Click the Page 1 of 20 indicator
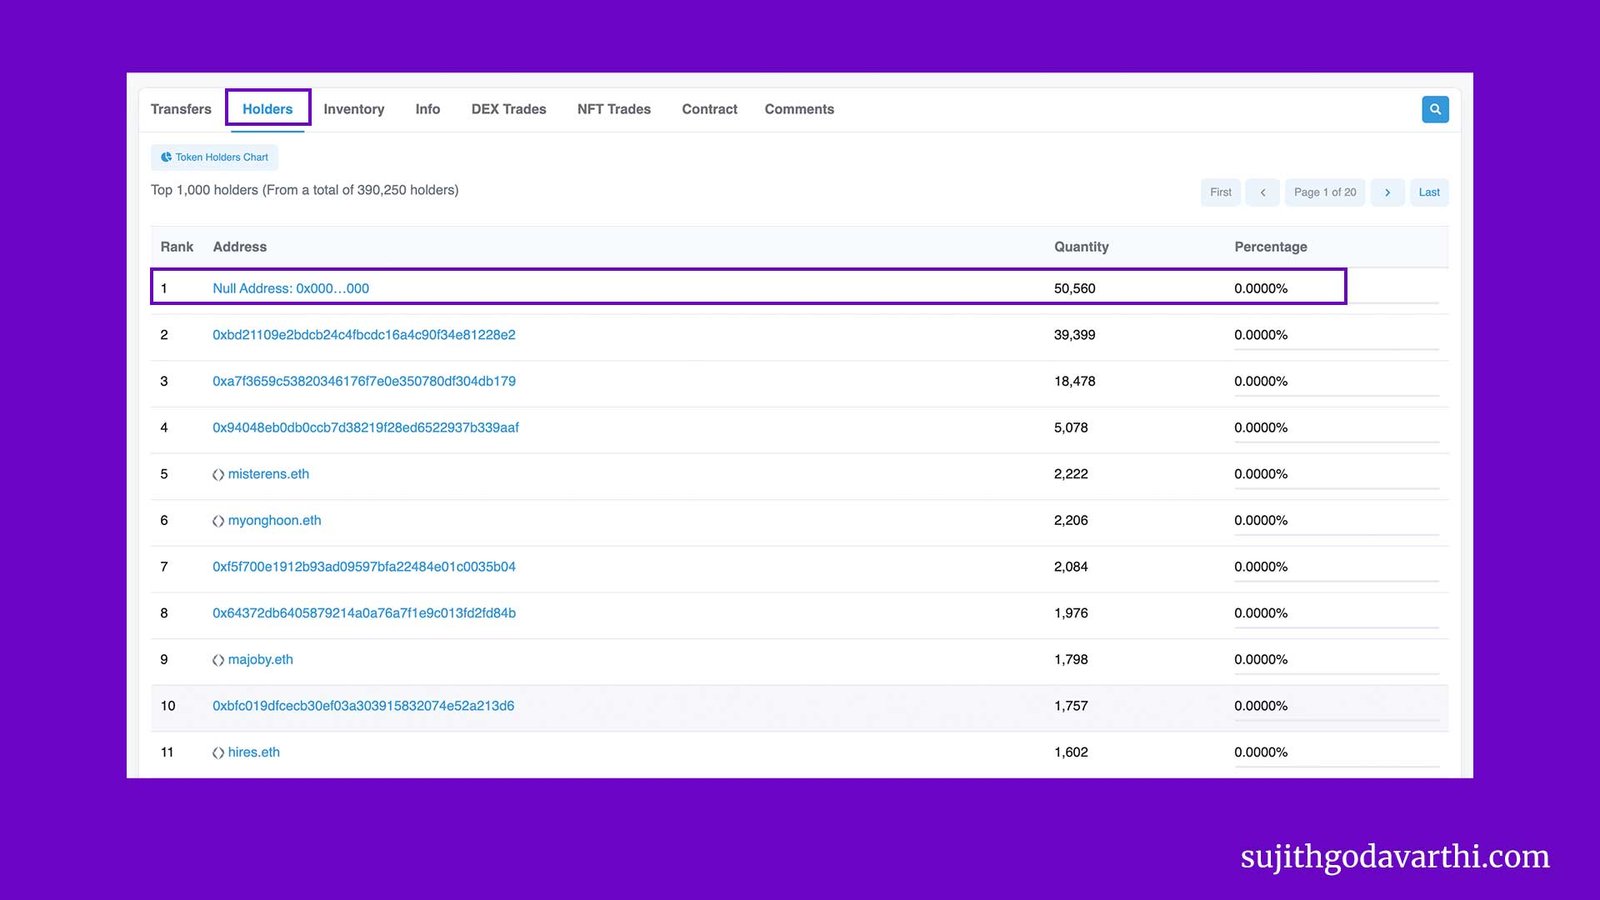The height and width of the screenshot is (900, 1600). 1325,192
